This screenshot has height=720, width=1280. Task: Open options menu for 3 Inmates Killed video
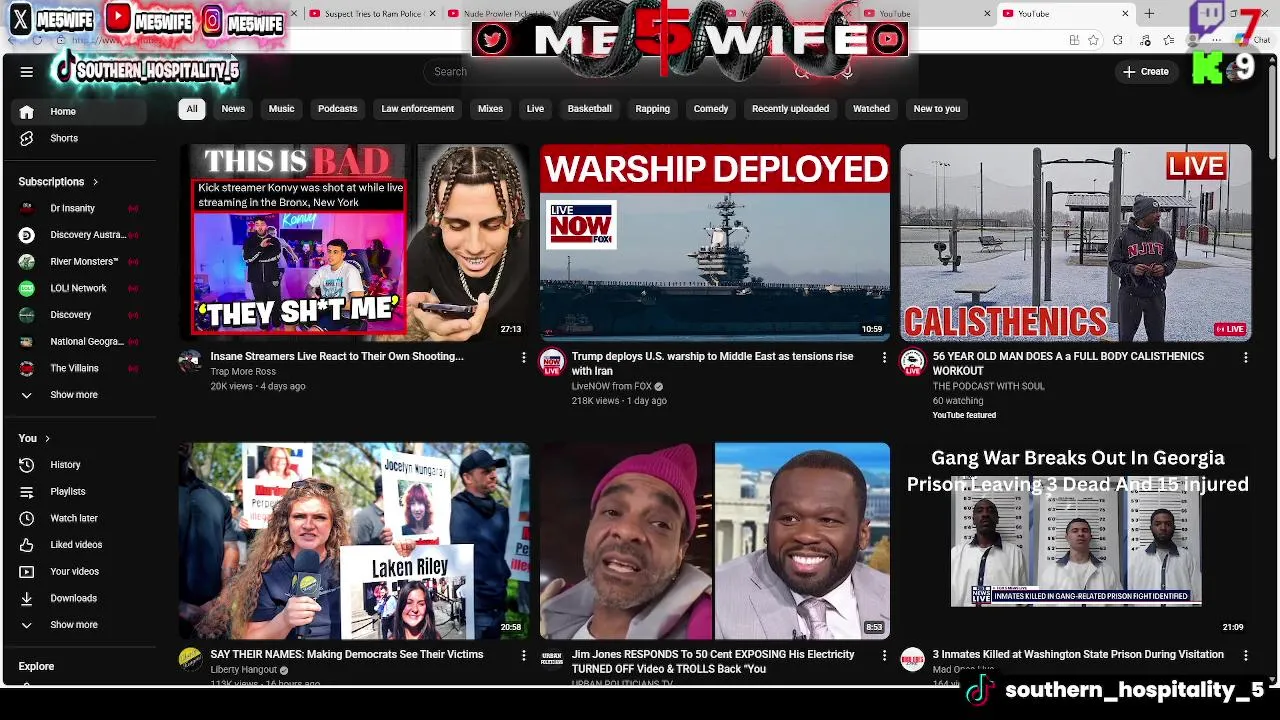tap(1245, 655)
